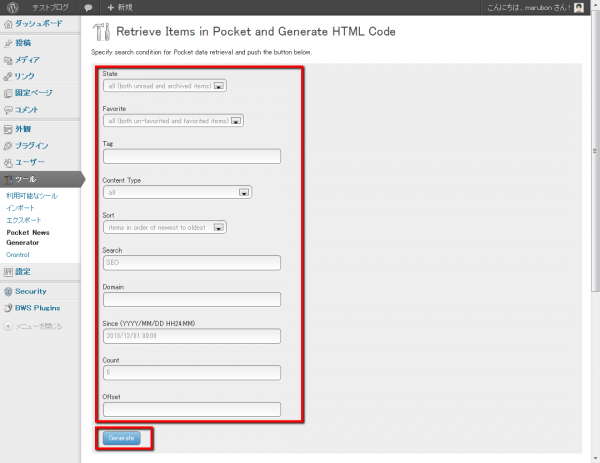
Task: Click the 設定 settings icon
Action: pyautogui.click(x=8, y=272)
